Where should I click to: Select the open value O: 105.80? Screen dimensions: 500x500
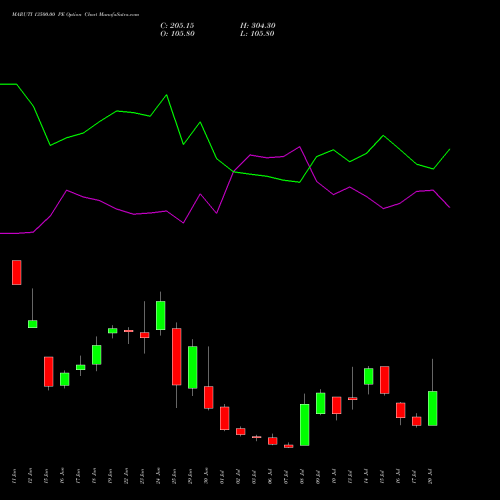(x=177, y=34)
